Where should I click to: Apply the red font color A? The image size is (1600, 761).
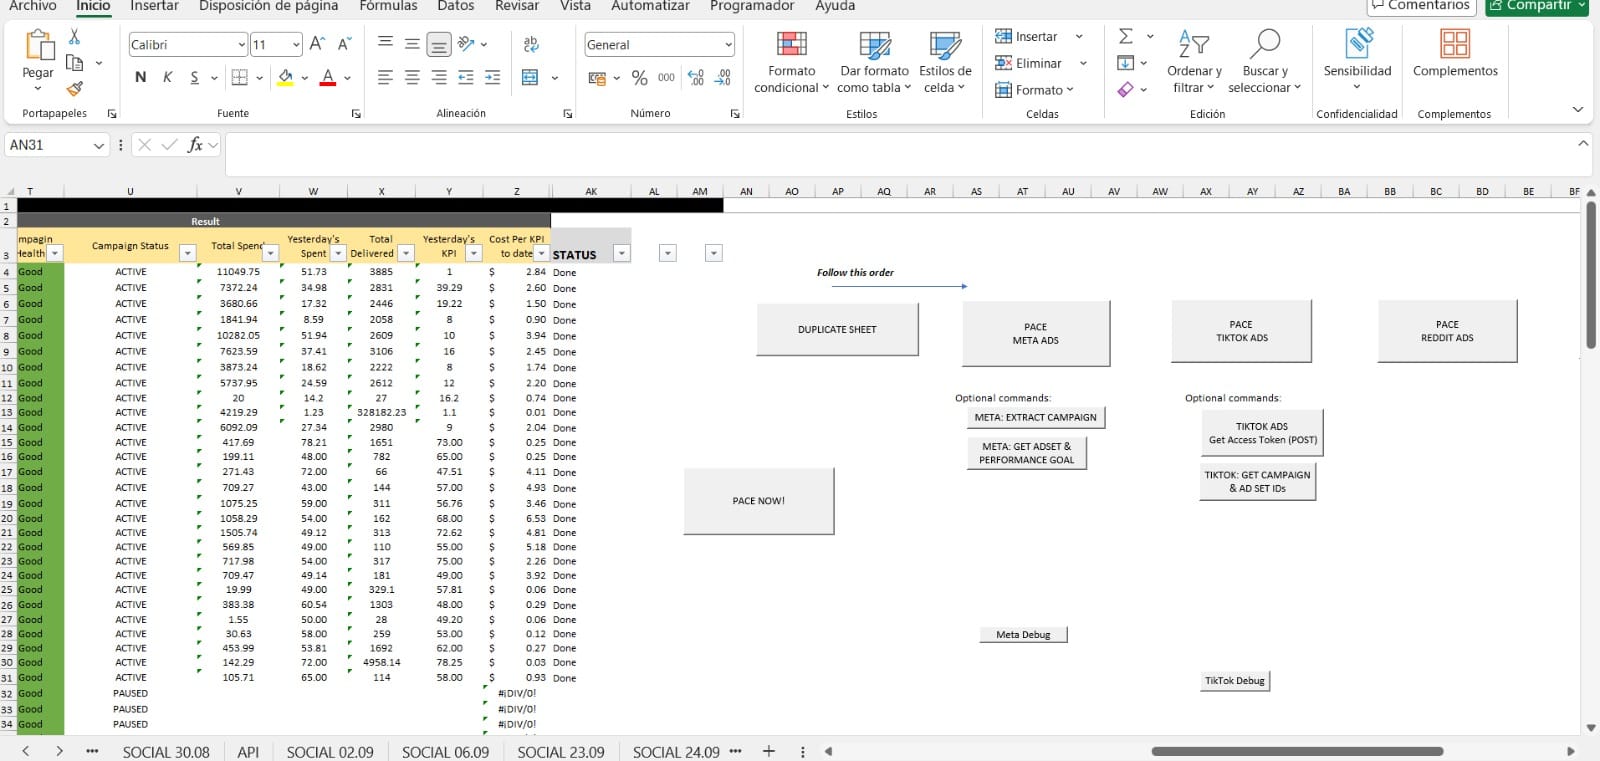(328, 77)
